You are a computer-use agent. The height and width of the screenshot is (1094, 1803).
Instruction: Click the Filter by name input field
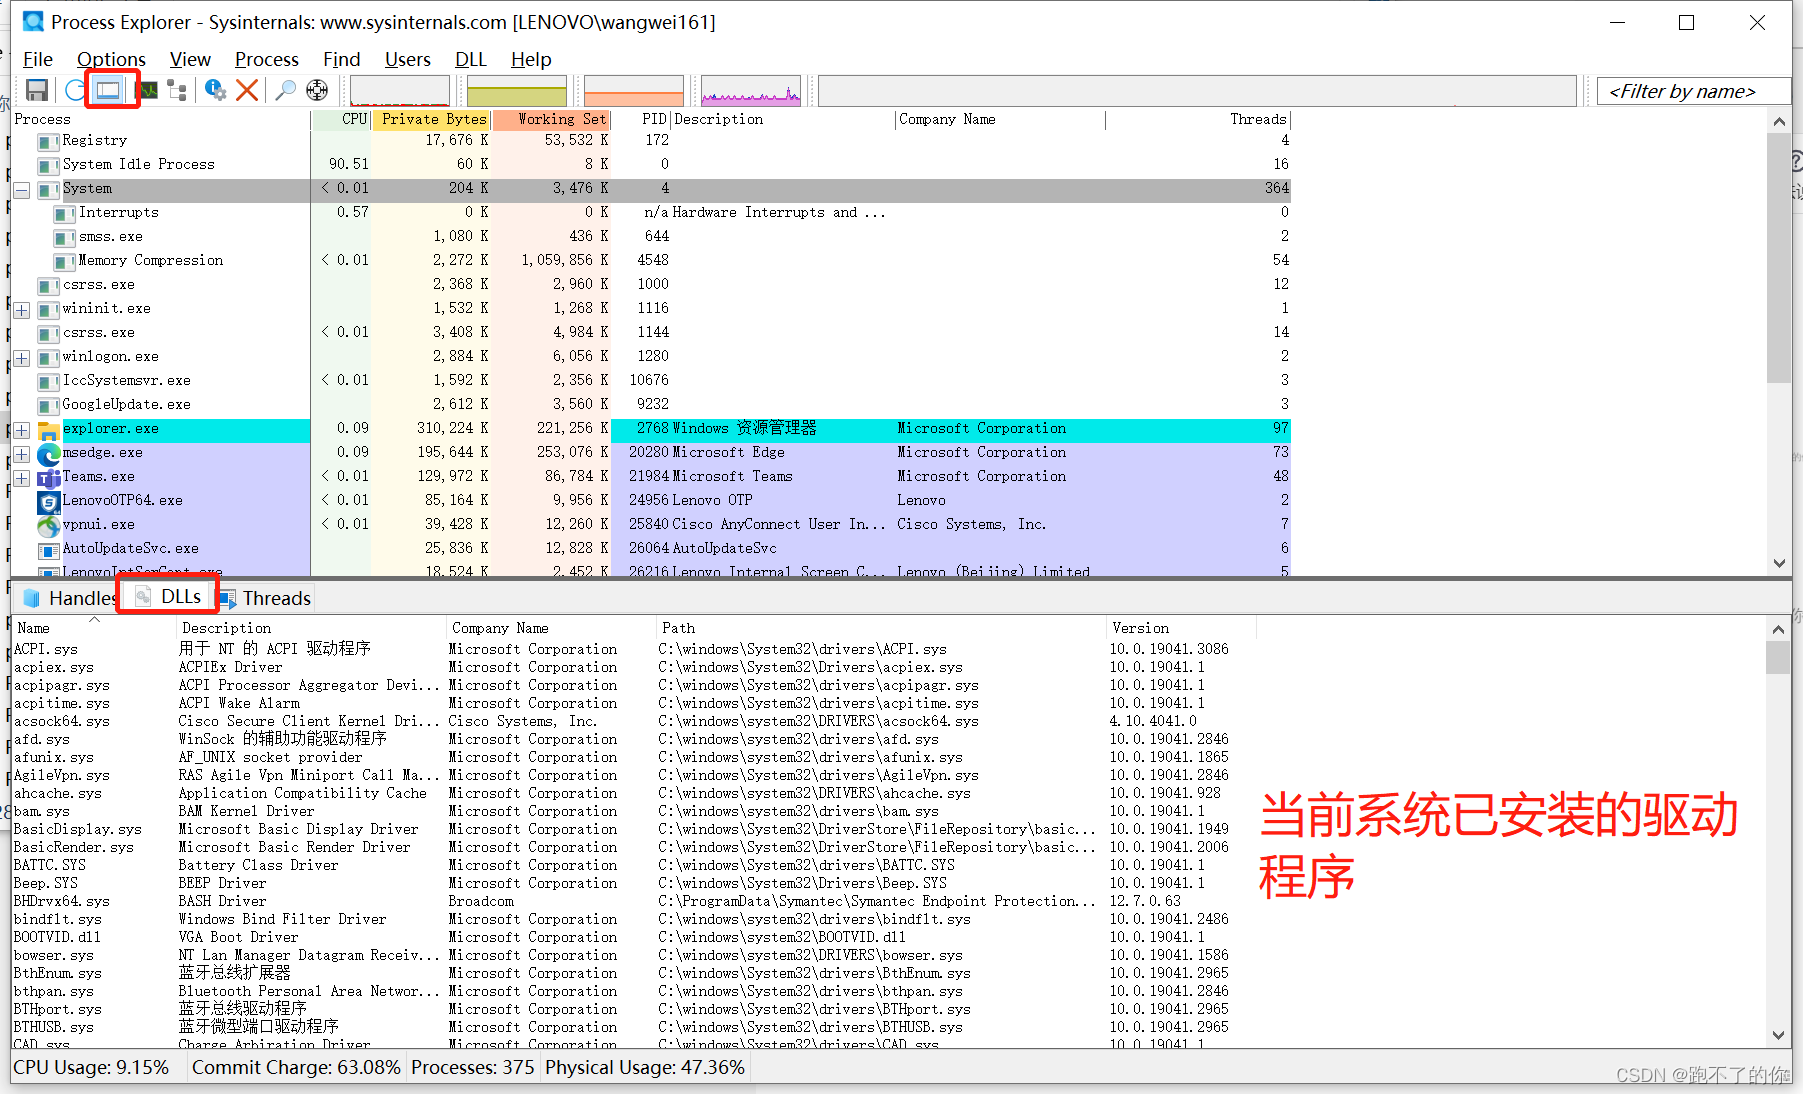pos(1693,91)
